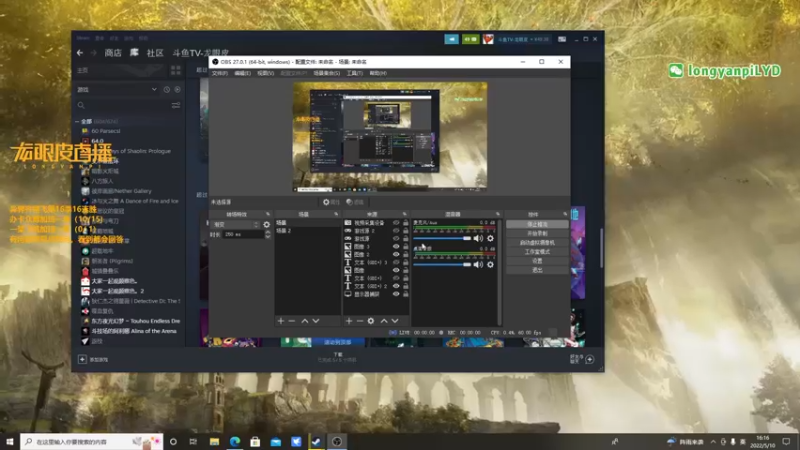Adjust desktop audio volume slider

[x=442, y=264]
